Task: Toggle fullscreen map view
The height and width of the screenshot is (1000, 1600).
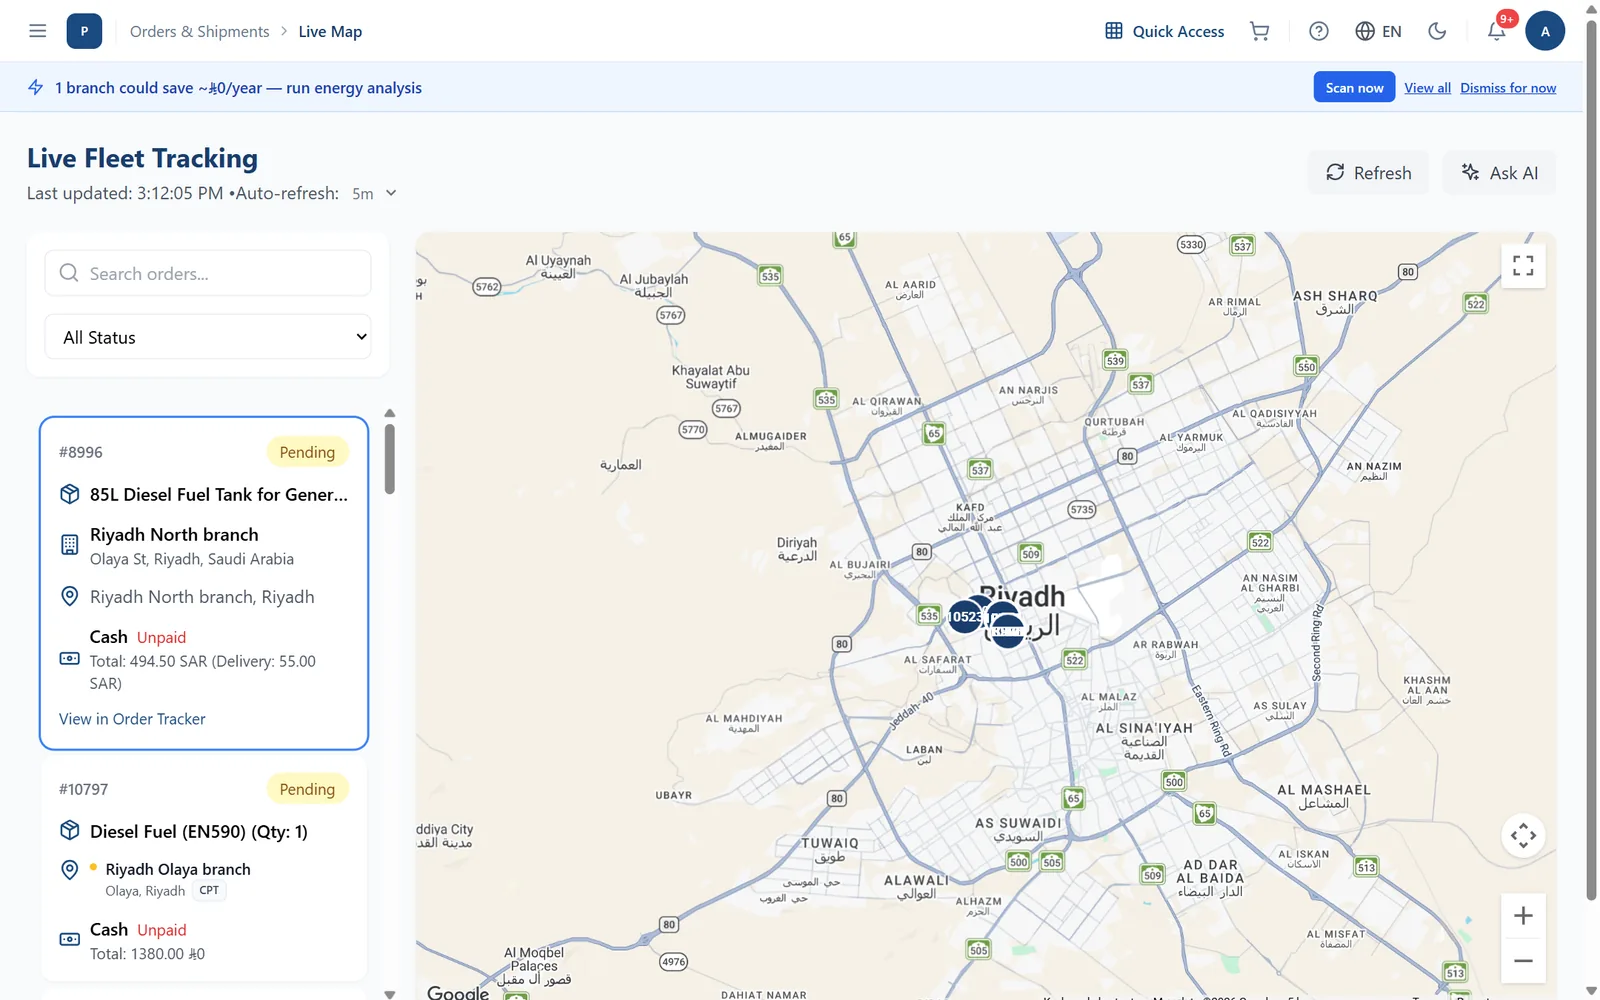Action: click(x=1523, y=265)
